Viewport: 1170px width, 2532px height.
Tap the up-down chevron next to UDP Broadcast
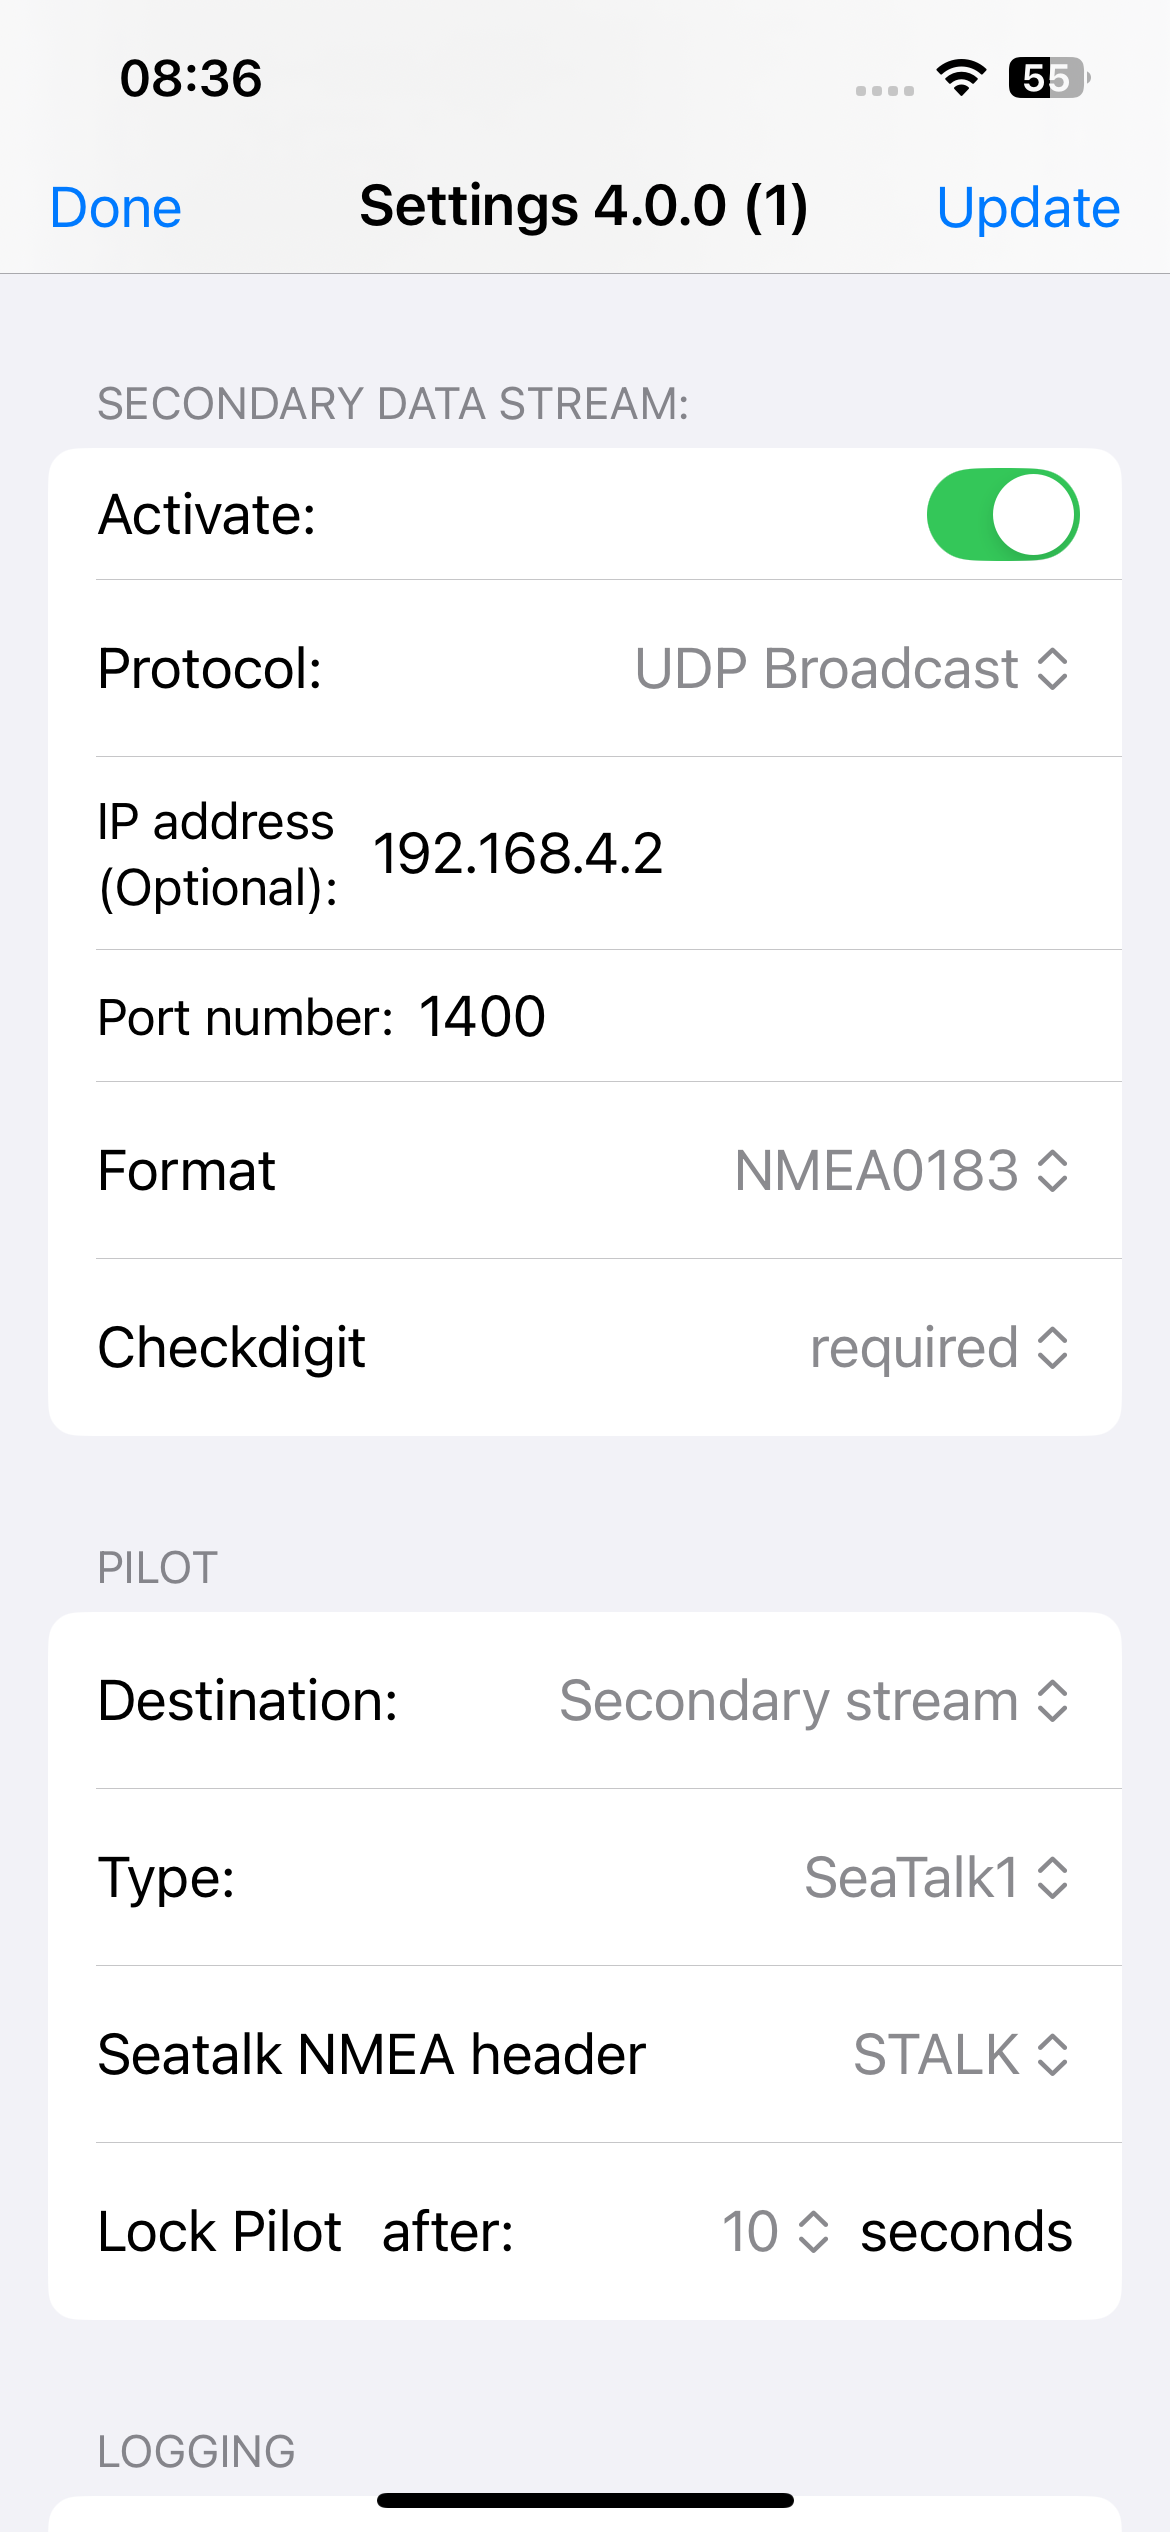1053,668
